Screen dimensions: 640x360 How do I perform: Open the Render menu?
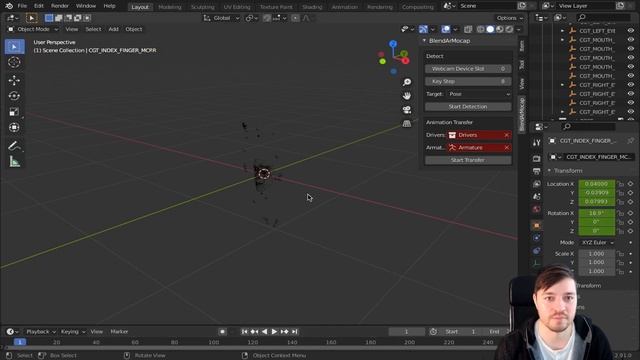(x=60, y=6)
